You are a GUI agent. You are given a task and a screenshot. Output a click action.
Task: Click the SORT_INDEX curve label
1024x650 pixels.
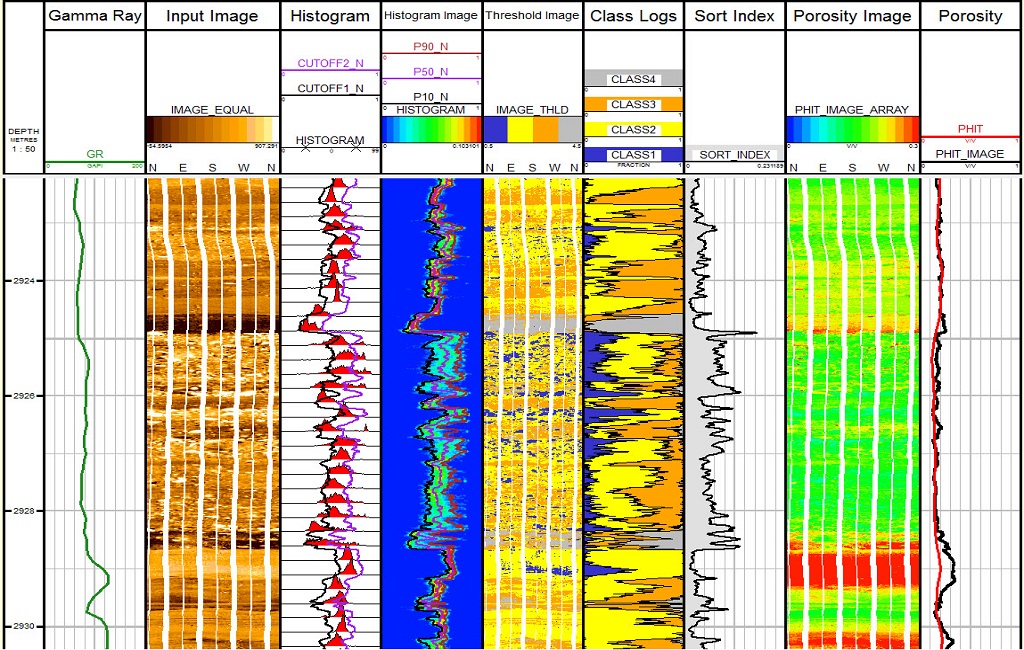click(x=734, y=155)
